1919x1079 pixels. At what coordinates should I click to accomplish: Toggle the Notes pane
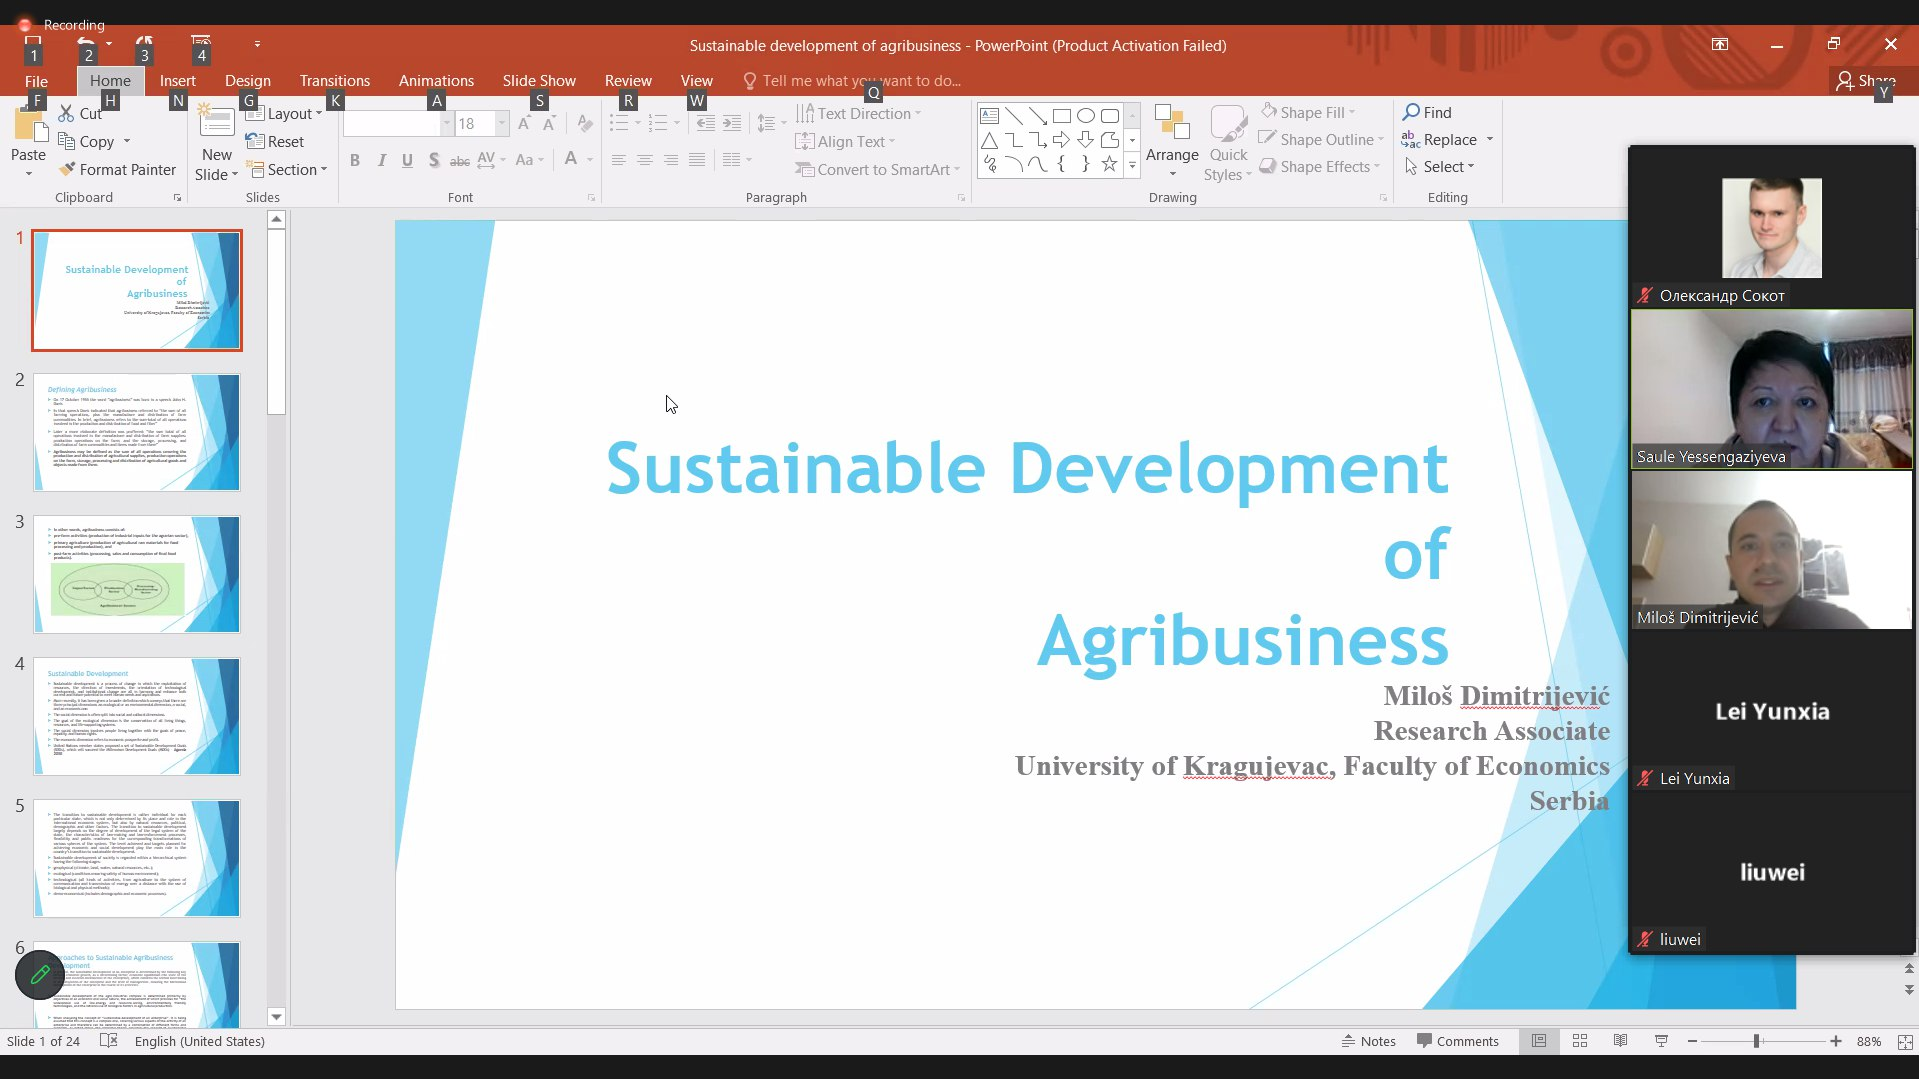1368,1041
